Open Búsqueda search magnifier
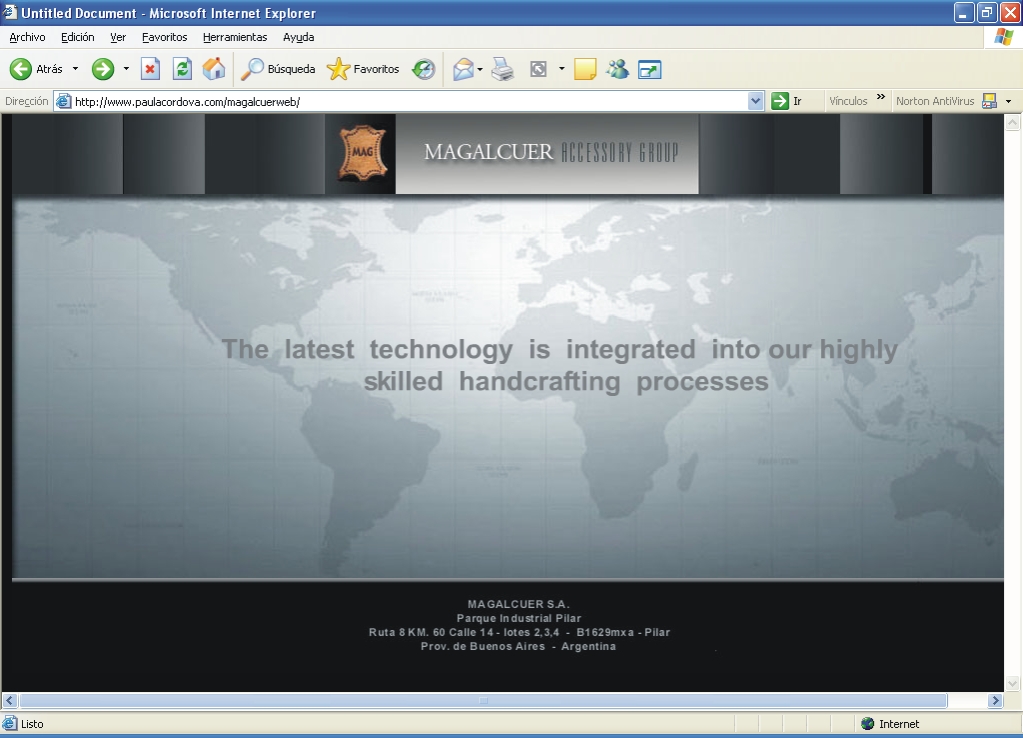 [278, 69]
